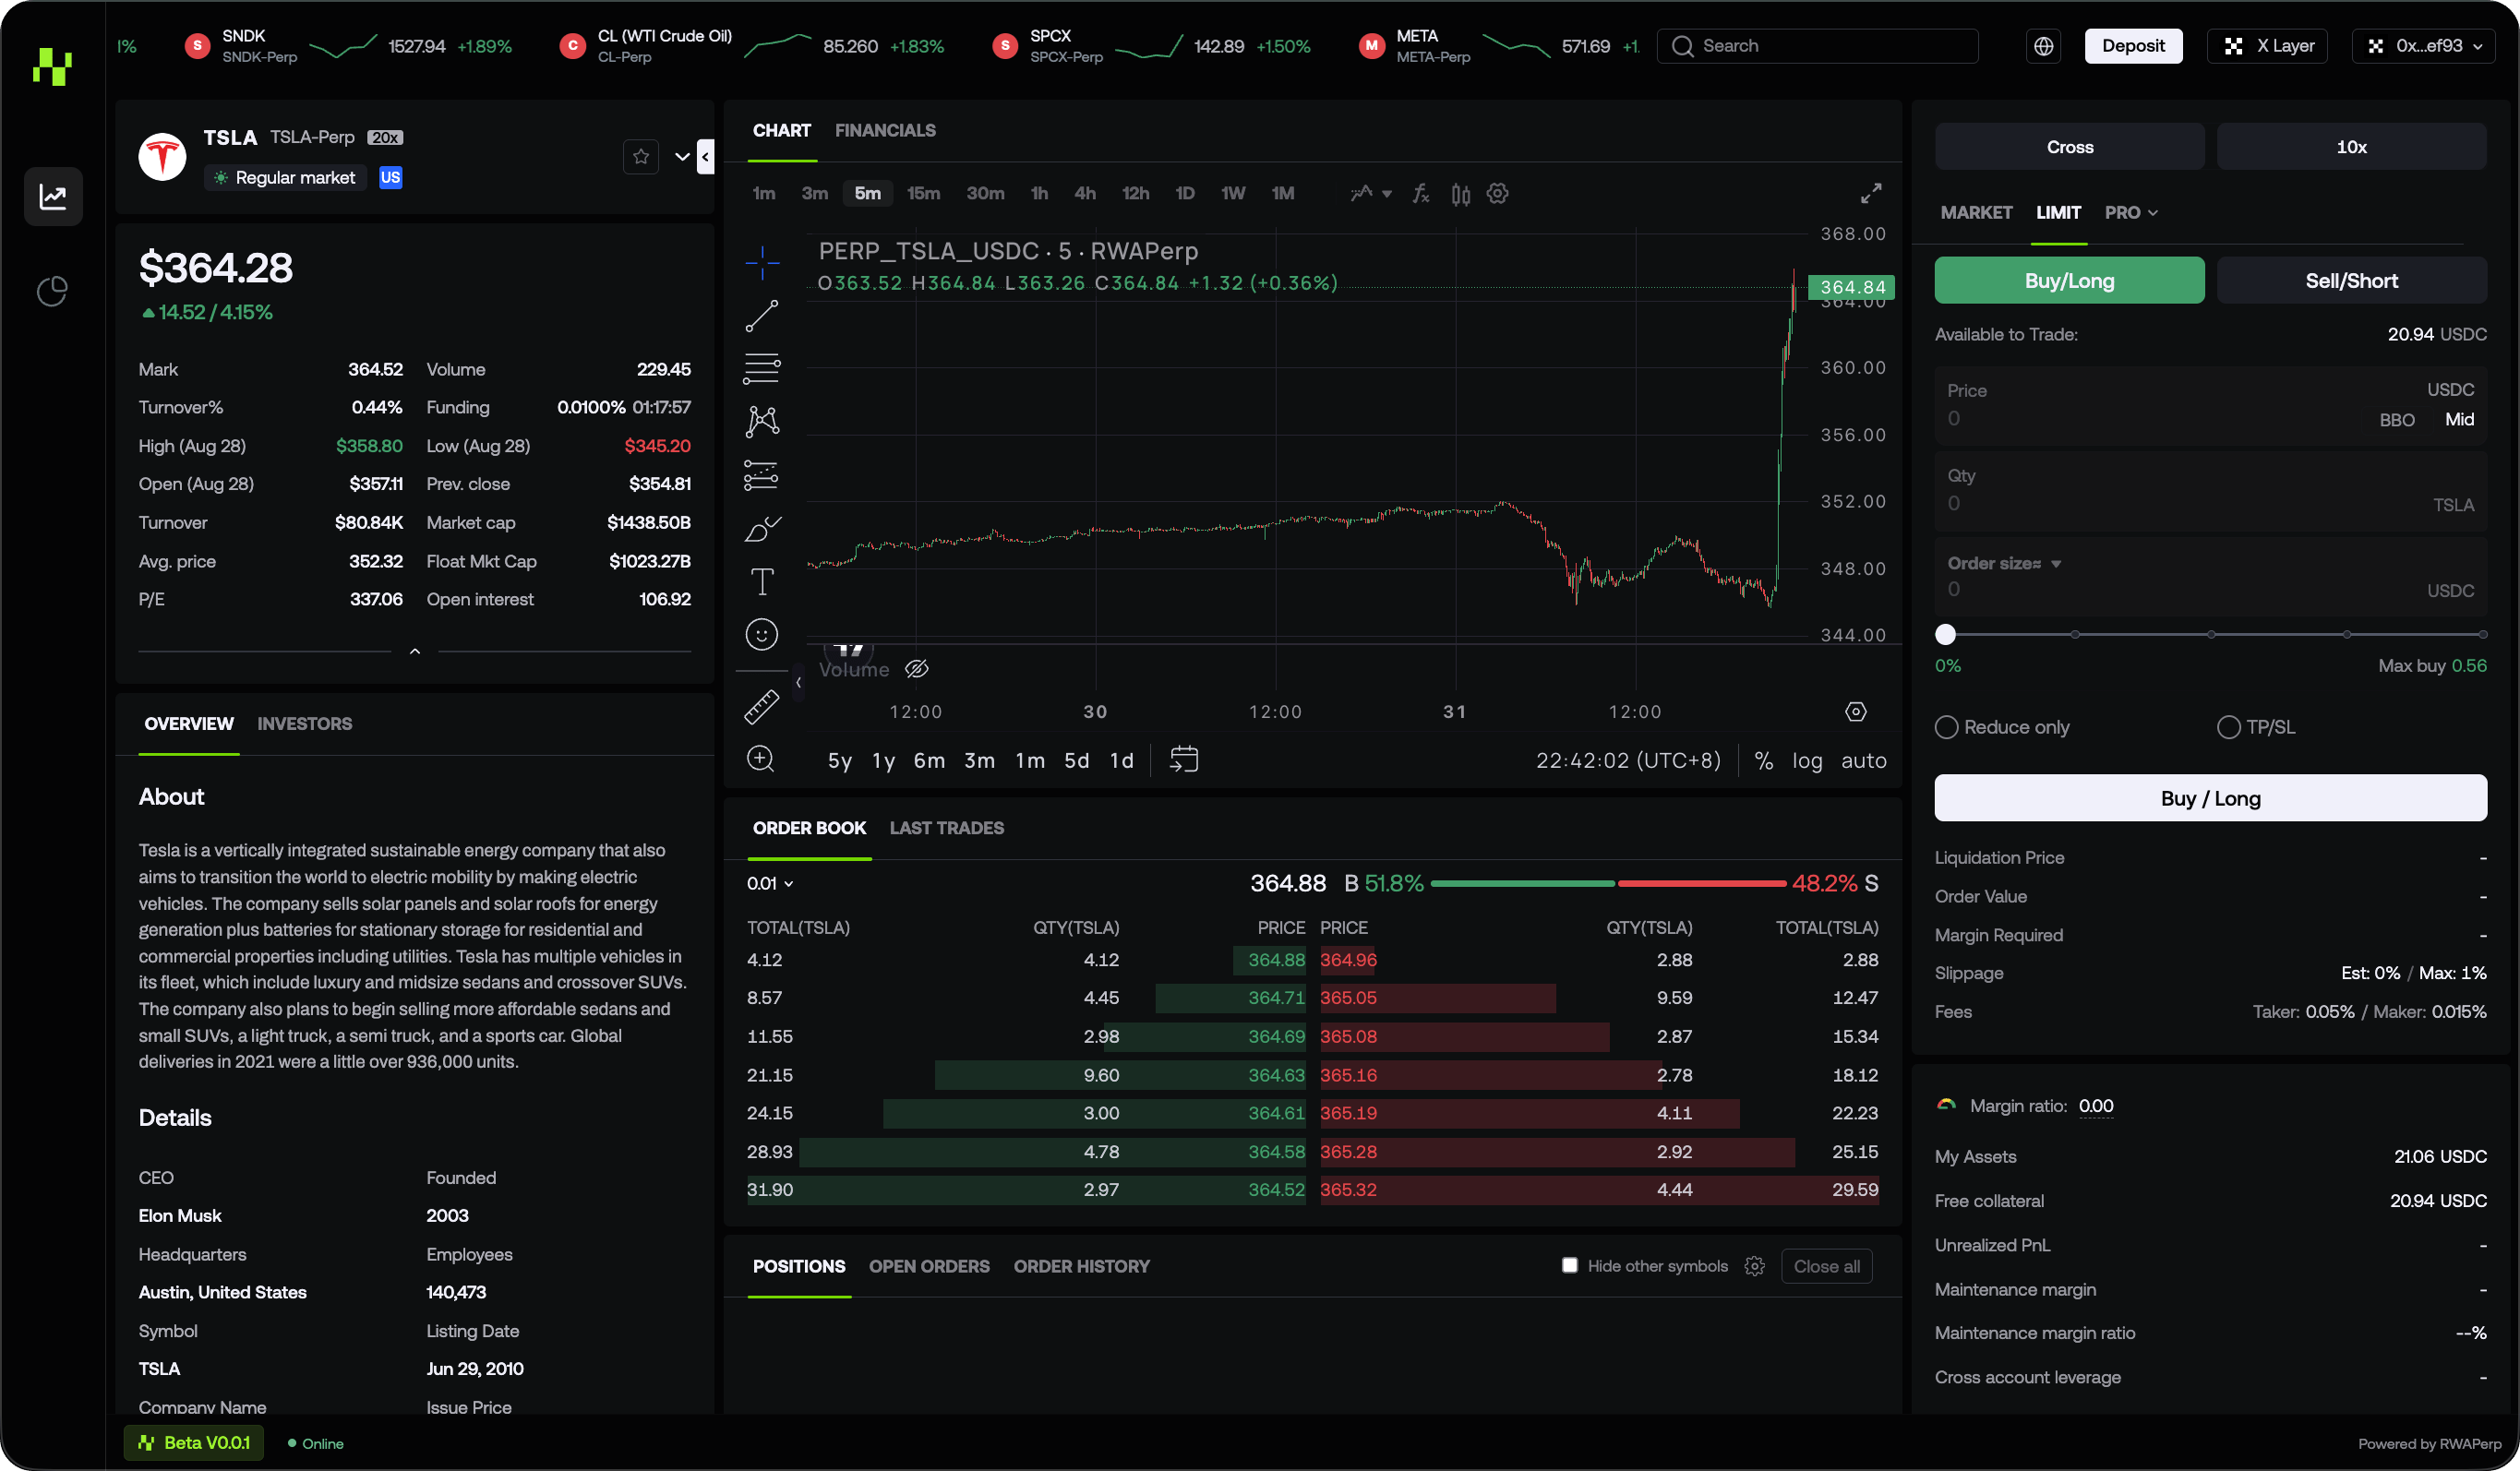Open the Order size unit dropdown
The image size is (2520, 1471).
coord(2004,564)
